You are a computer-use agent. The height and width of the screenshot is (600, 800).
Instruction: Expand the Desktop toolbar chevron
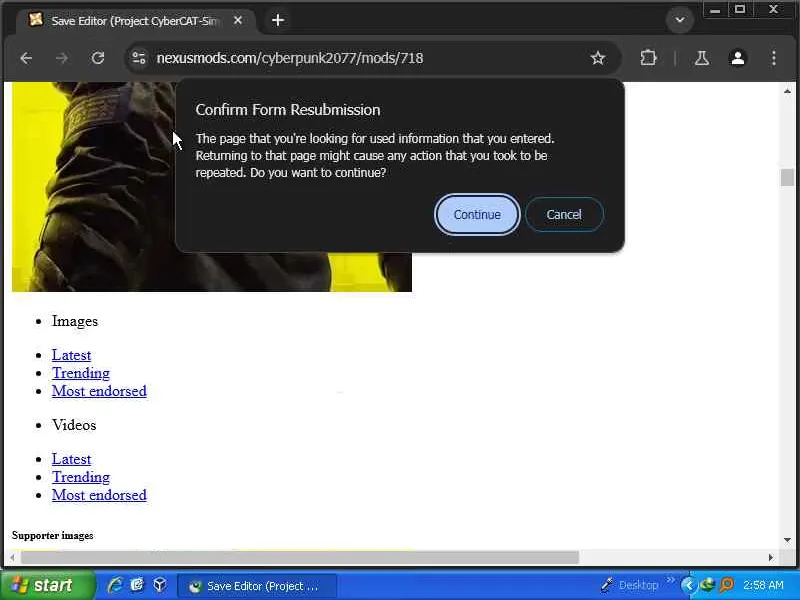click(670, 581)
